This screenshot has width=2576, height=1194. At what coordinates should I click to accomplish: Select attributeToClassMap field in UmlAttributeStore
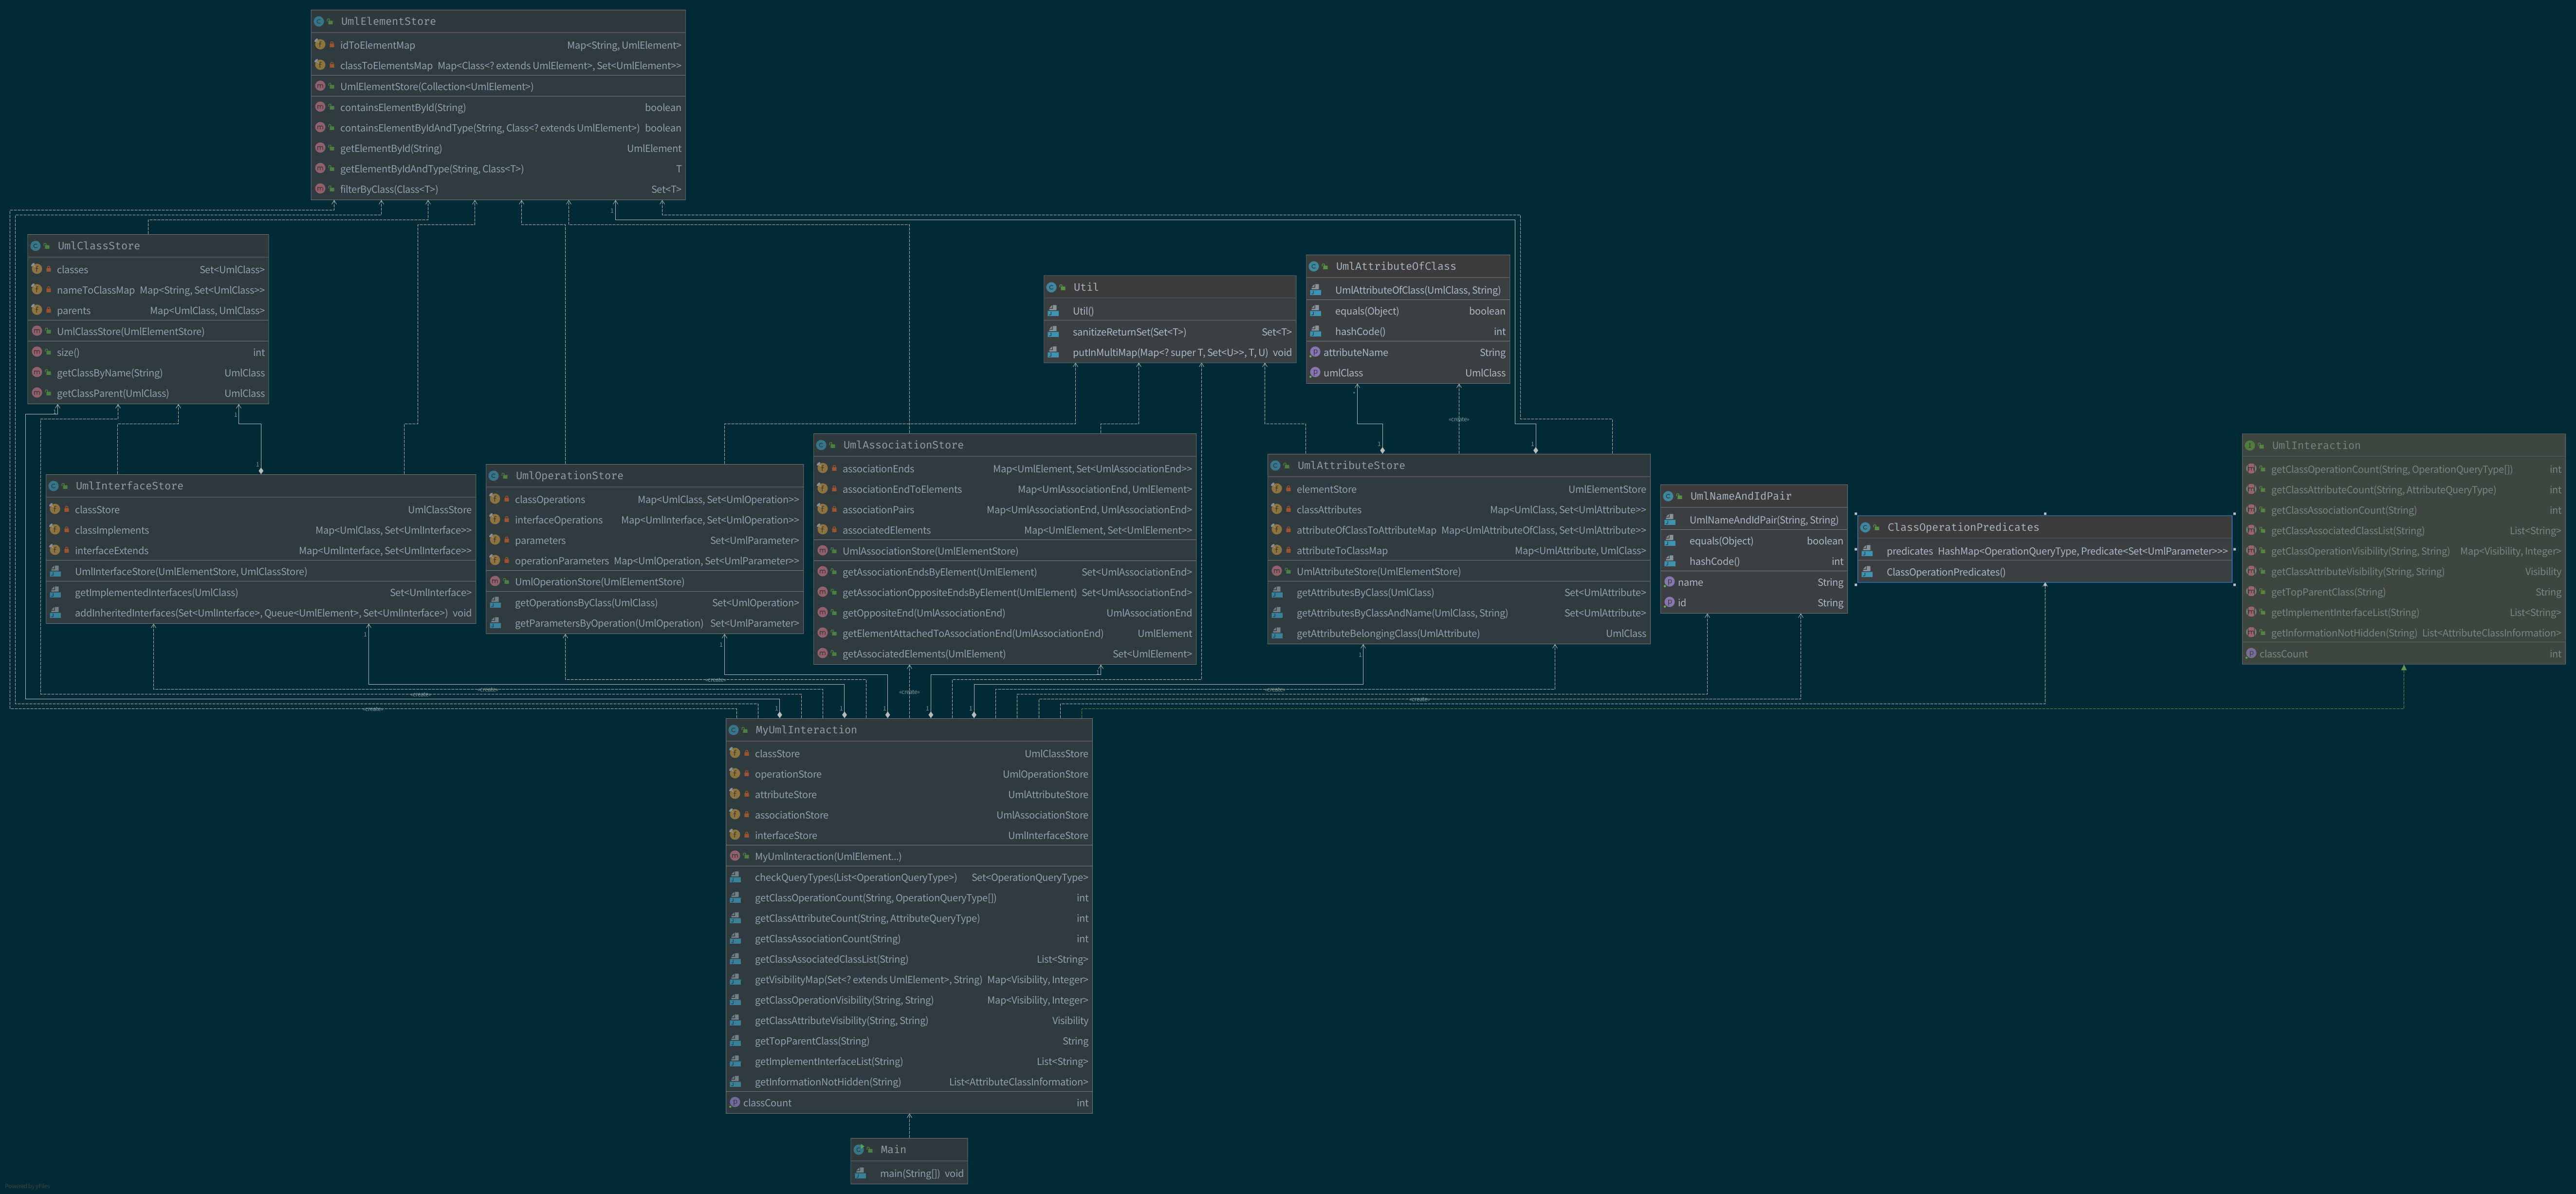pyautogui.click(x=1341, y=551)
